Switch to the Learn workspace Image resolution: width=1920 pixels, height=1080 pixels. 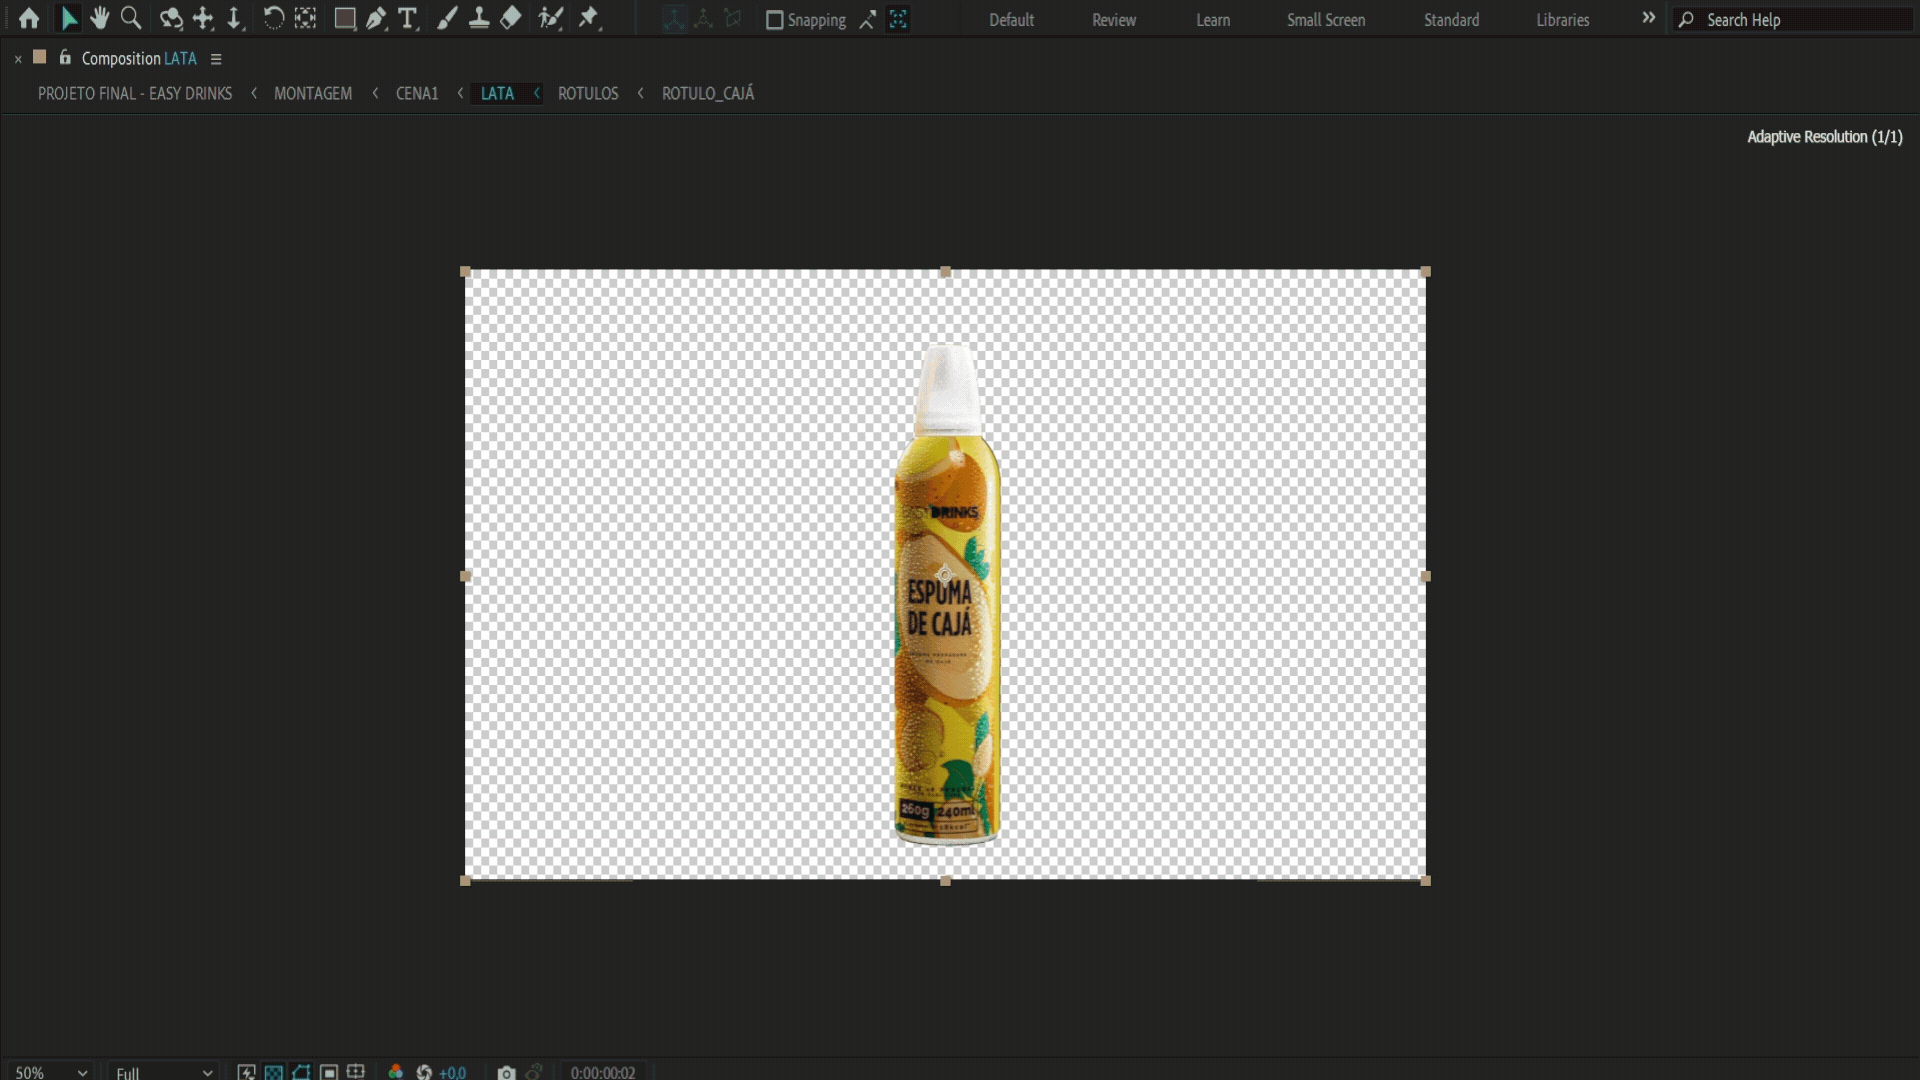coord(1213,20)
